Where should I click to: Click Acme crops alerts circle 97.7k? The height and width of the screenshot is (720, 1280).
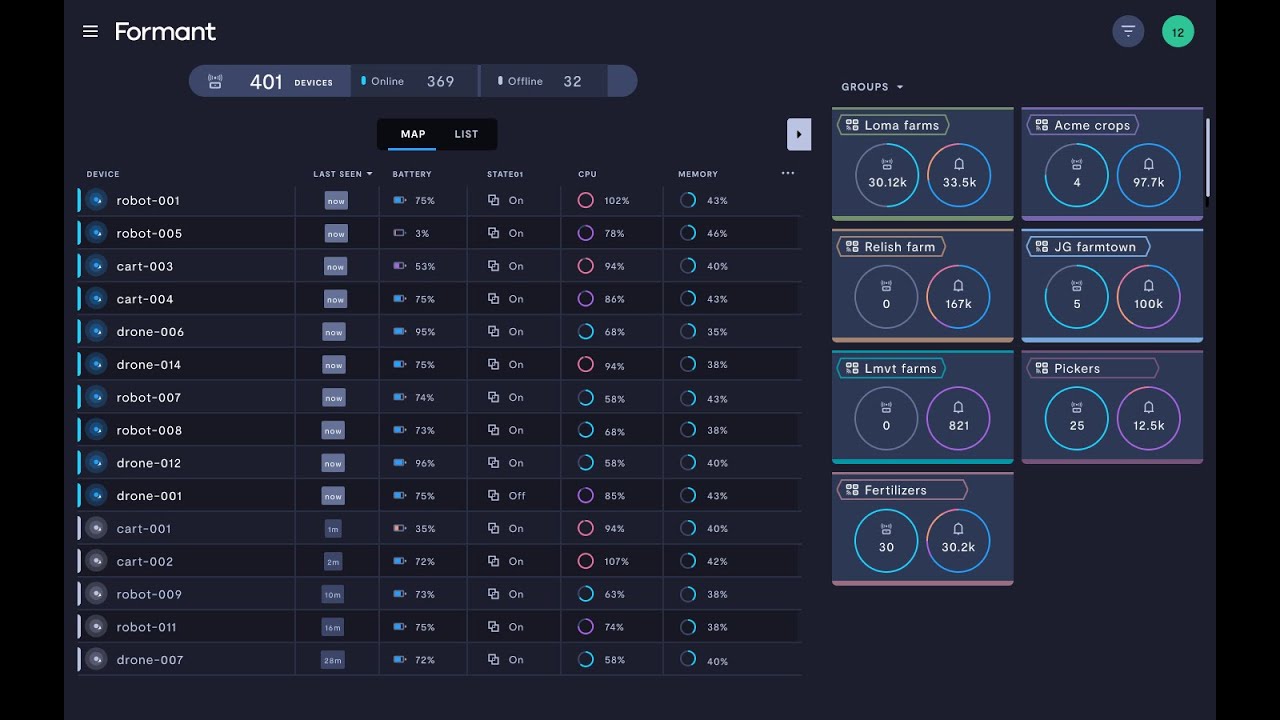click(x=1149, y=175)
